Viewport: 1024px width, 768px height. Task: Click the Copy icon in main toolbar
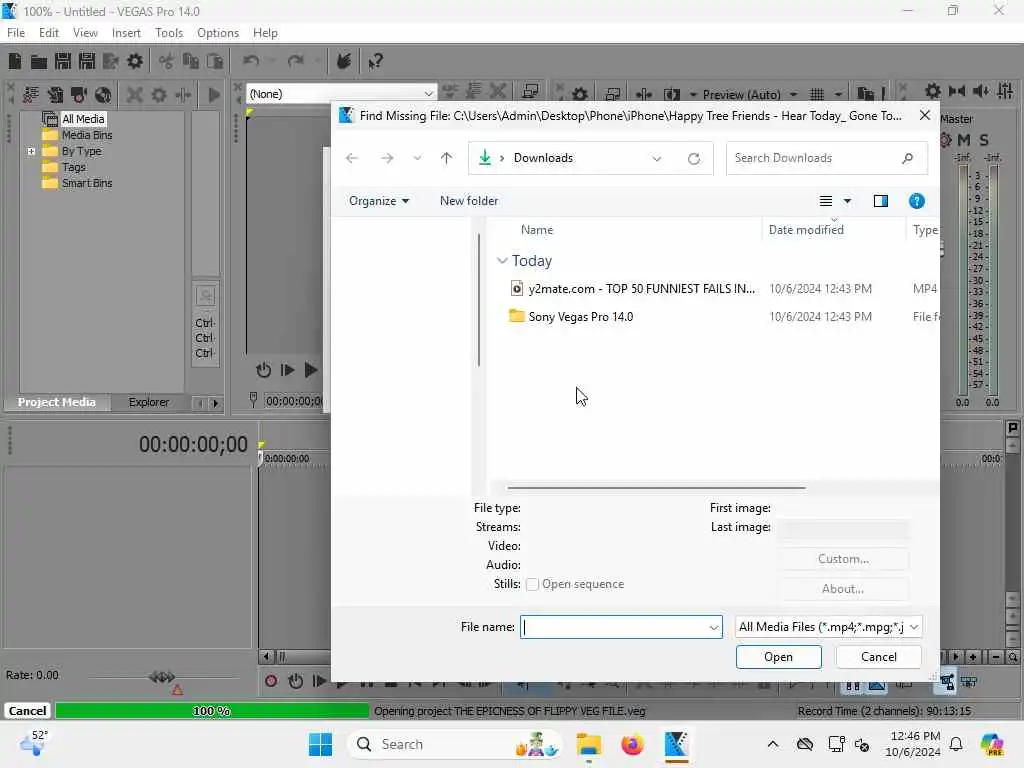pos(191,61)
